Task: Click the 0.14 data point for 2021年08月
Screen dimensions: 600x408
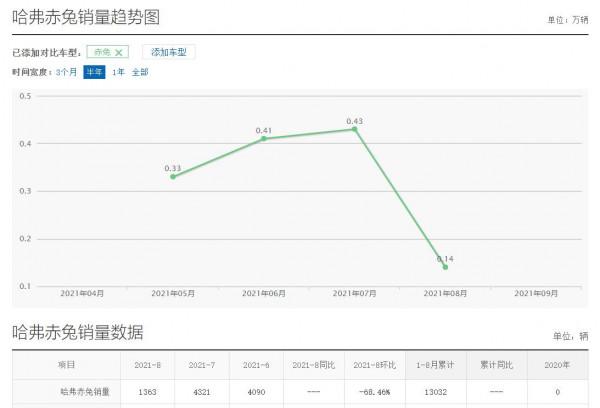Action: 445,267
